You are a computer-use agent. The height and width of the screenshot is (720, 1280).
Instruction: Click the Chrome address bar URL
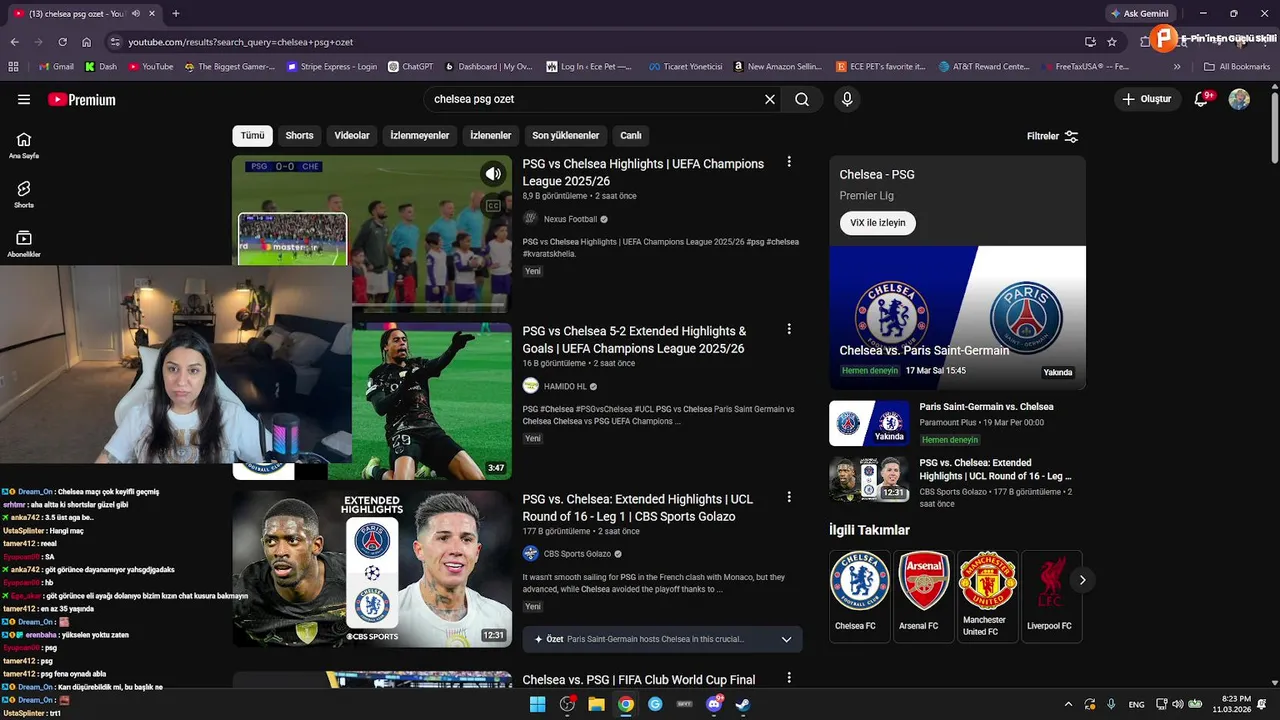(240, 42)
